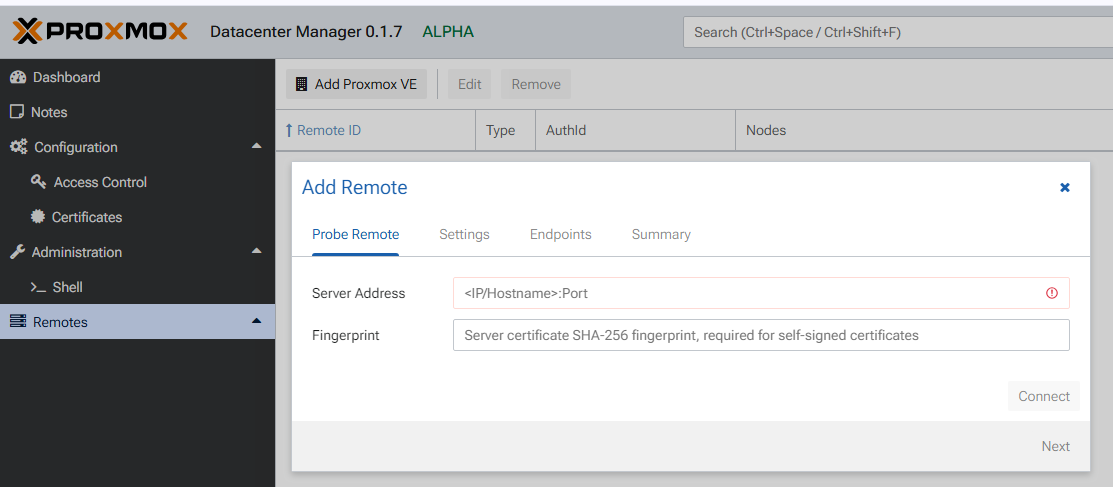Click the Remotes server icon

click(17, 322)
